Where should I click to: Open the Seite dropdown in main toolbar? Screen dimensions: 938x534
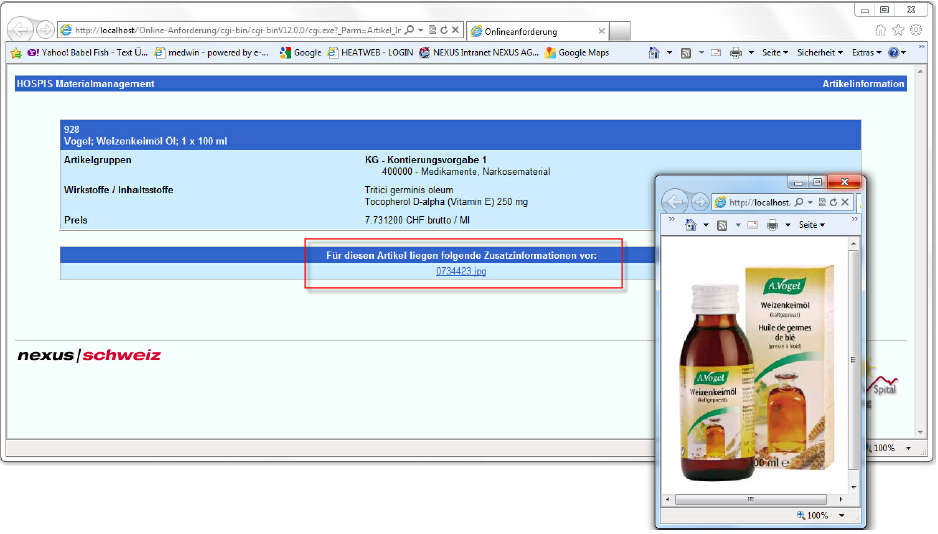coord(774,52)
